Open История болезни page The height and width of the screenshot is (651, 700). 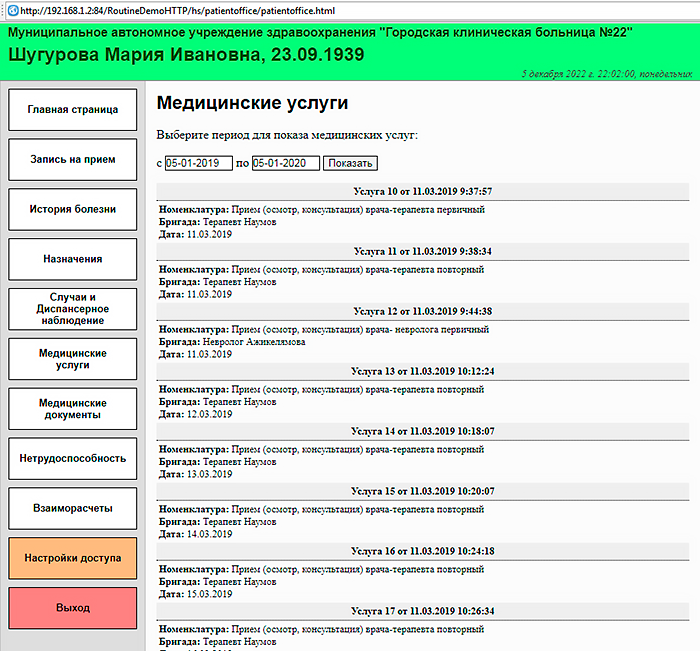point(73,209)
